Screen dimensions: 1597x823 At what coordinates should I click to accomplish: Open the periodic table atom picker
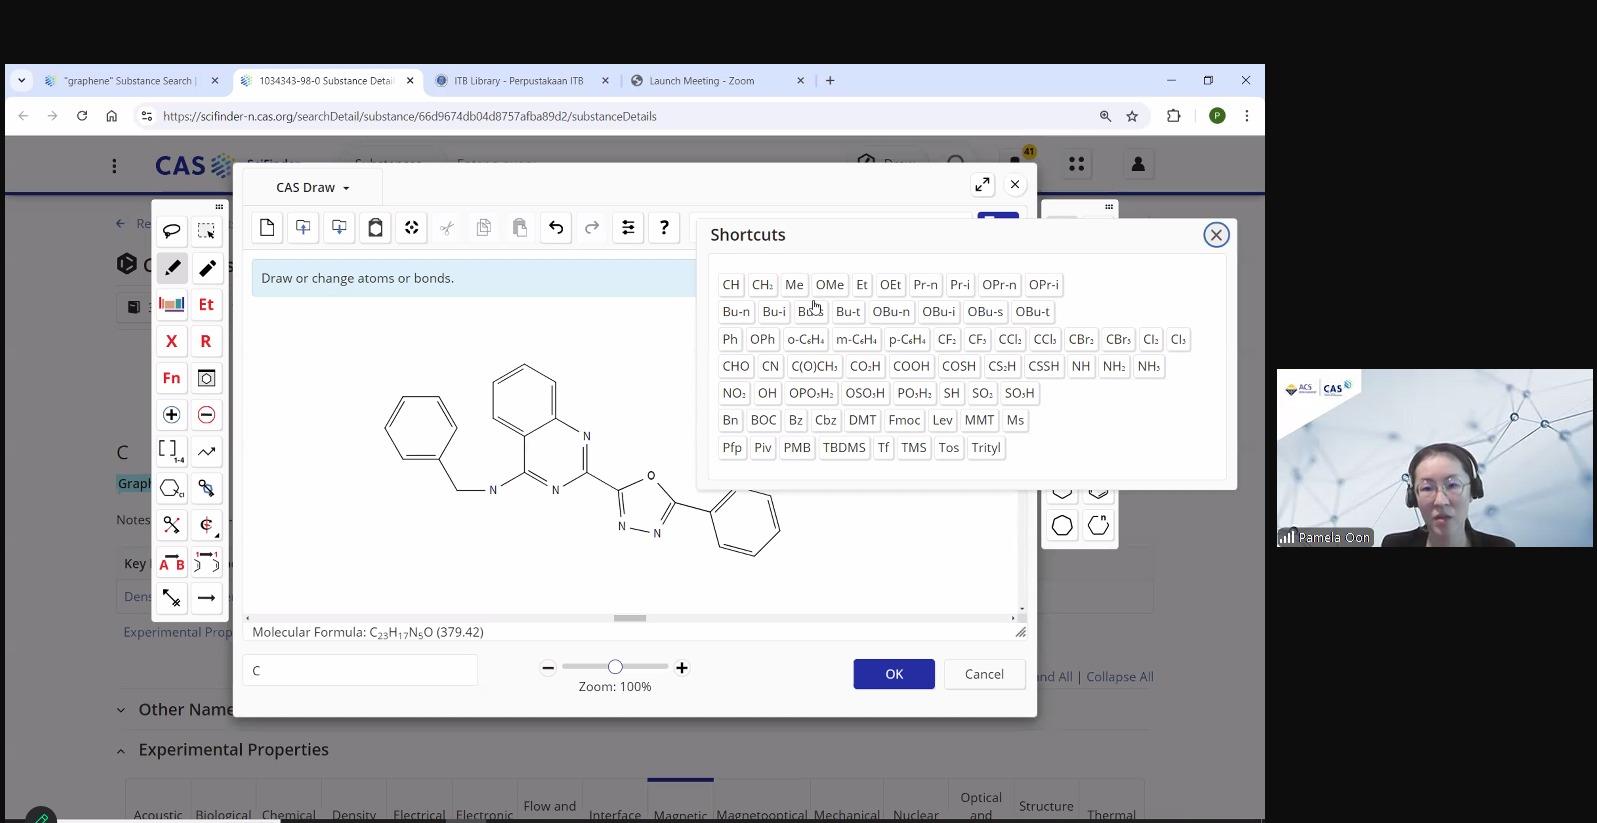tap(171, 305)
